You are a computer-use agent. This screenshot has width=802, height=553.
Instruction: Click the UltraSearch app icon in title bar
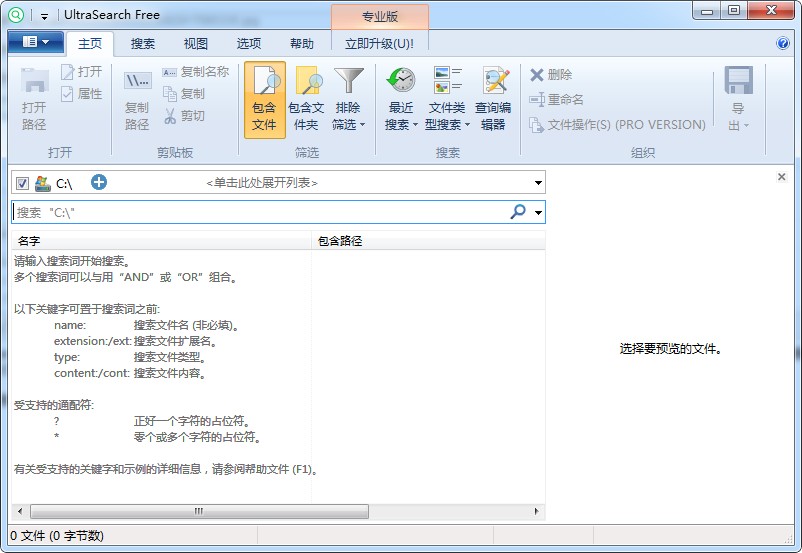(16, 15)
